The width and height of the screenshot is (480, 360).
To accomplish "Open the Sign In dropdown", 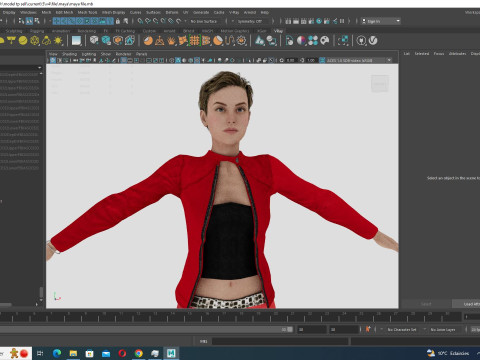I will [x=381, y=21].
